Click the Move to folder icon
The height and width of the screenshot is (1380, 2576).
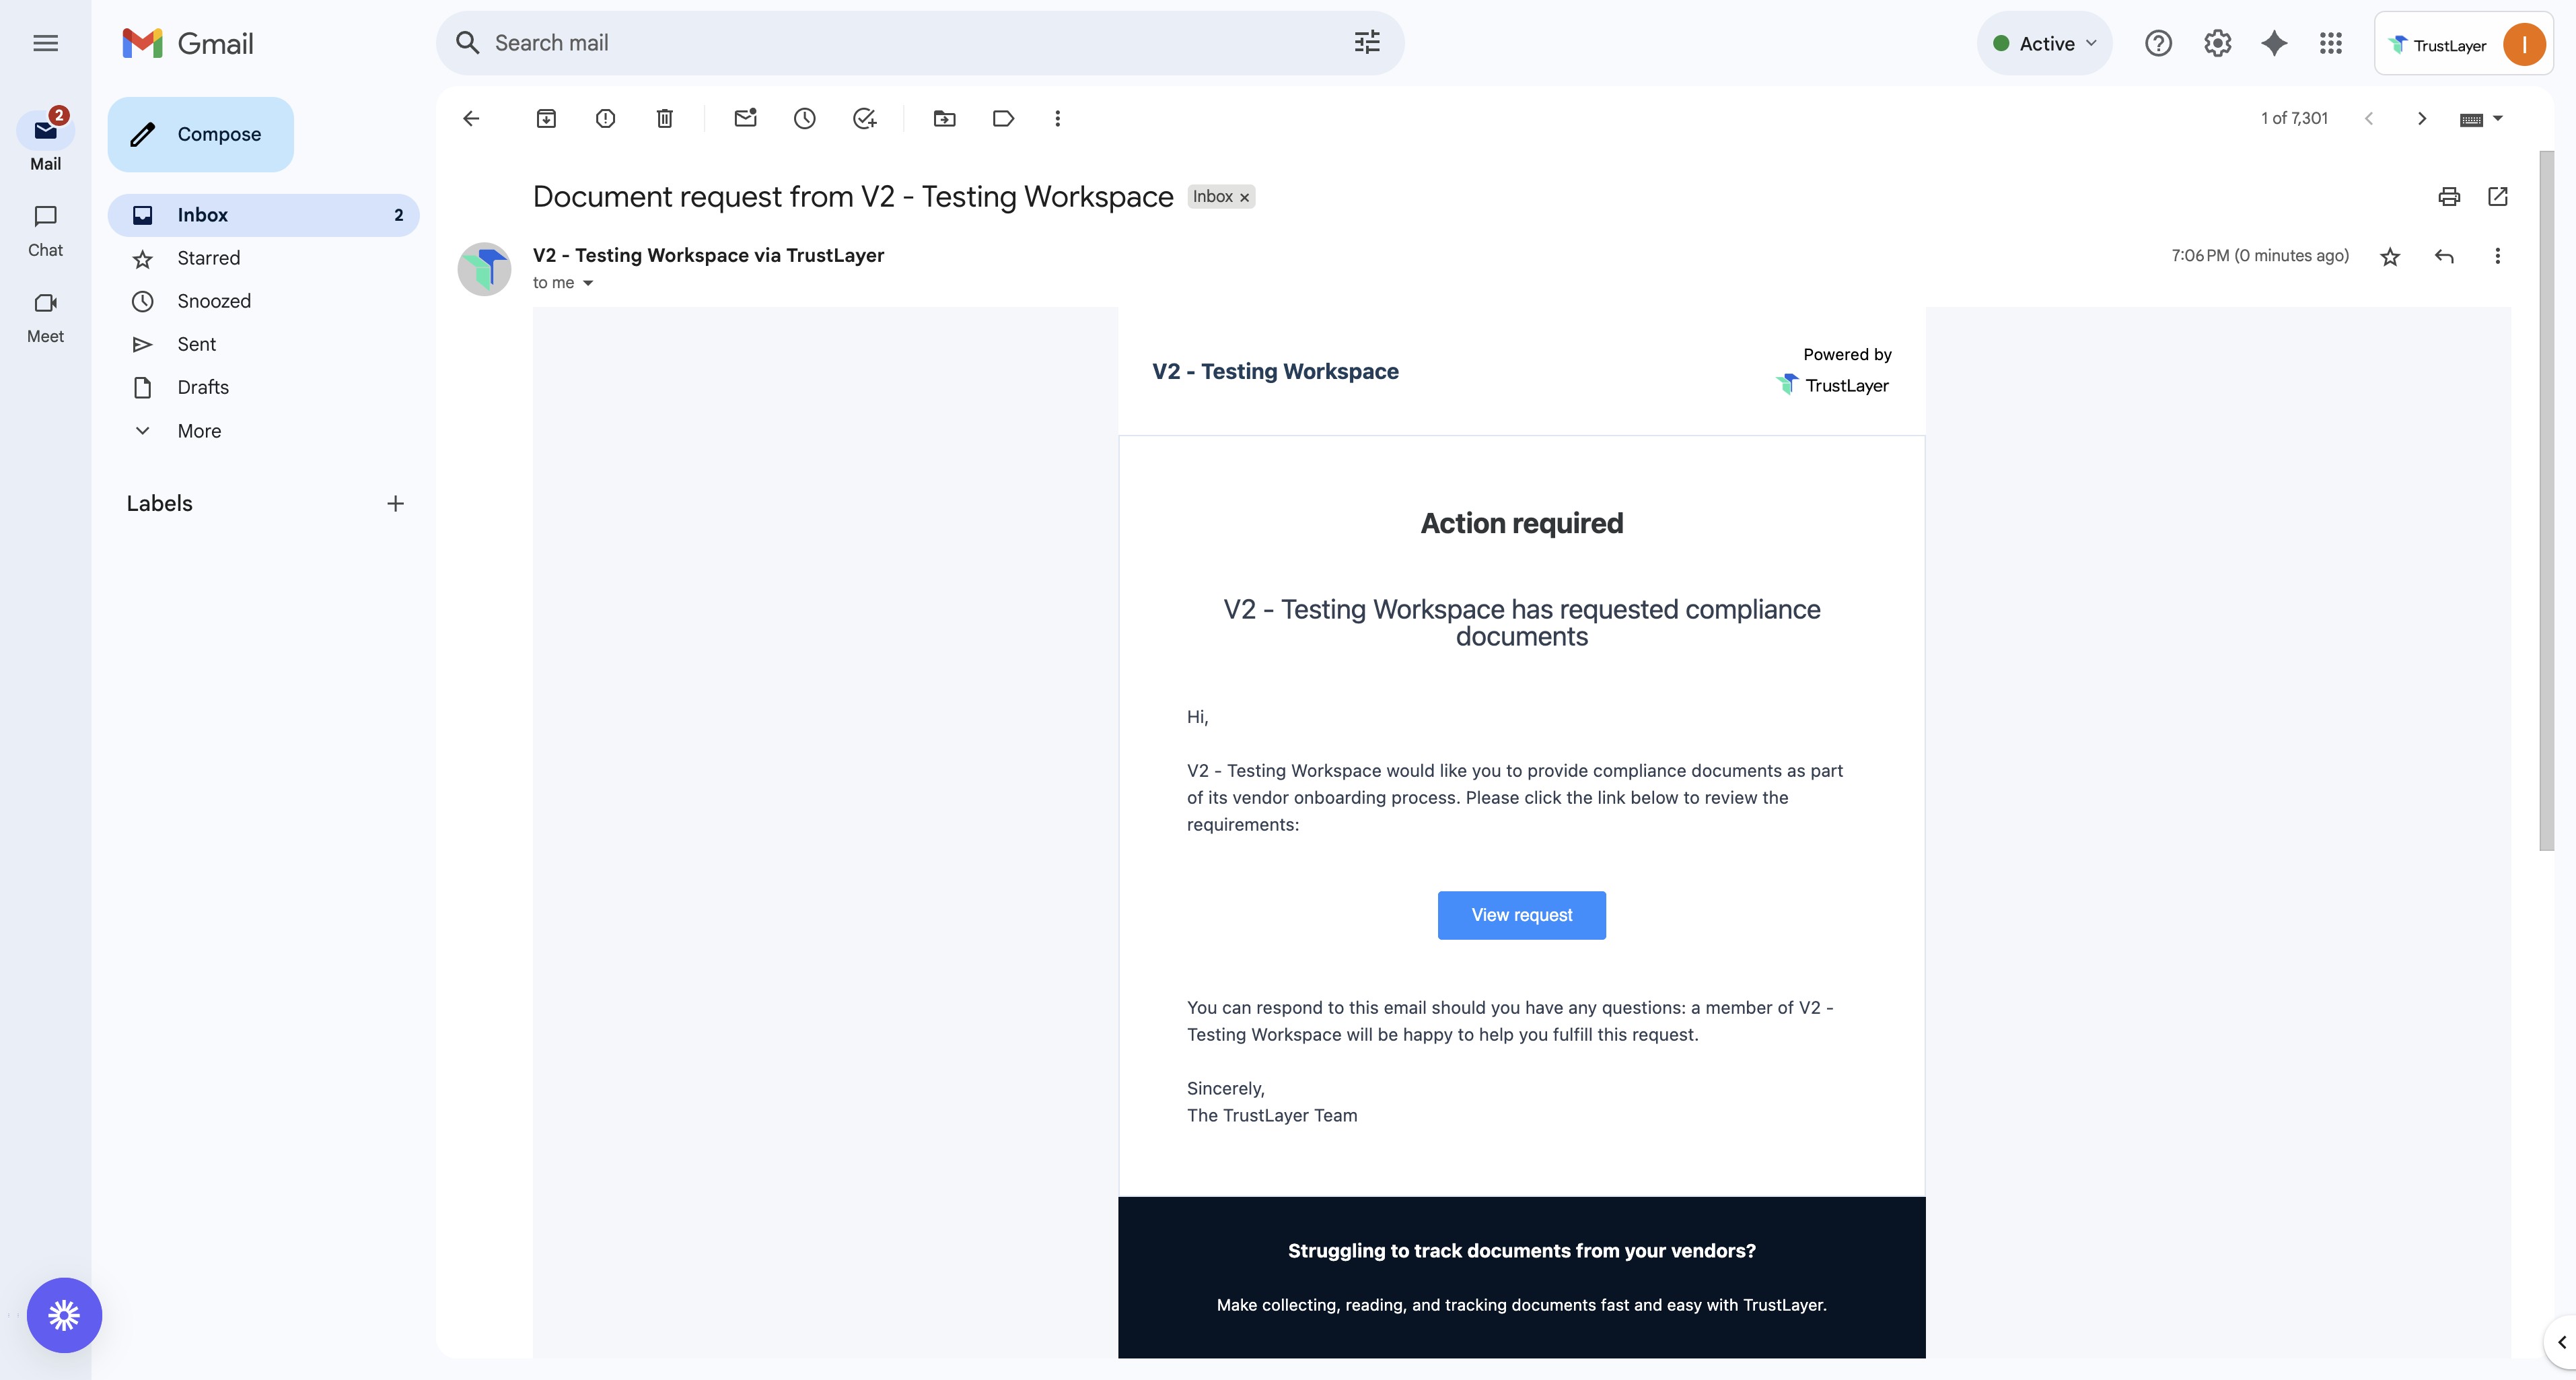click(x=944, y=119)
